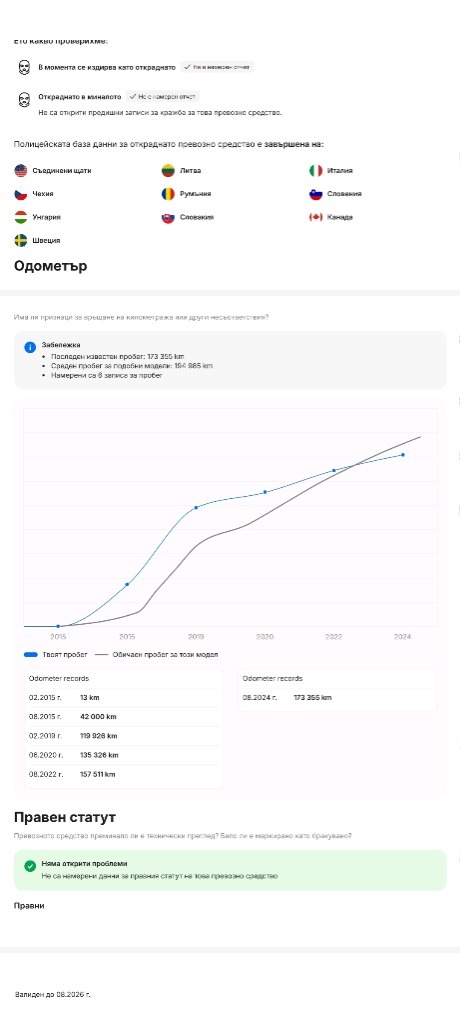
Task: Click the green checkmark icon in the legal status box
Action: (x=29, y=866)
